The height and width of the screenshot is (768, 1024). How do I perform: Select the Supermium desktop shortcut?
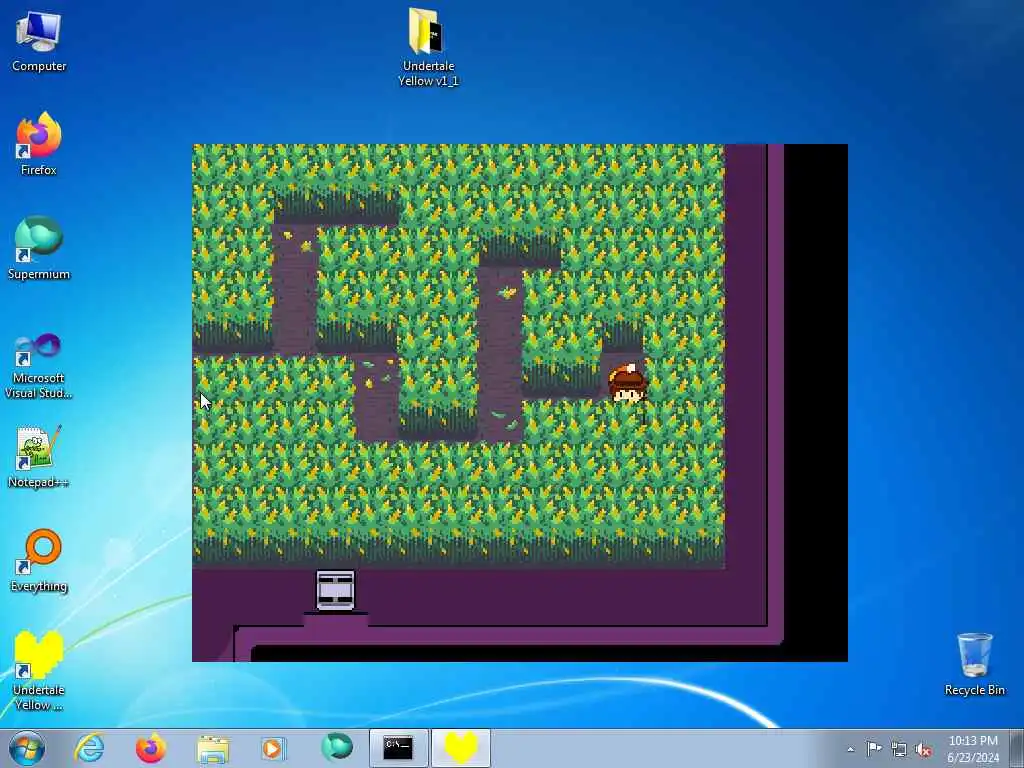[39, 248]
